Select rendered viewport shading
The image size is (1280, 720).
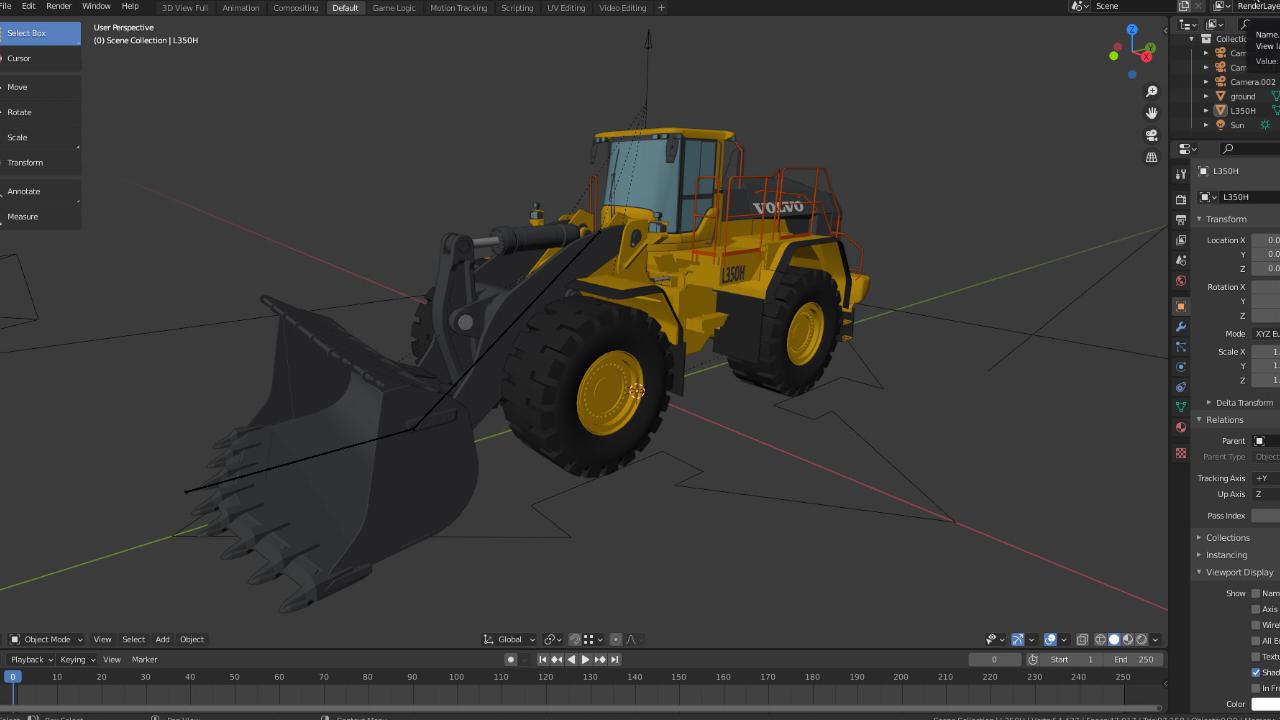(x=1142, y=639)
